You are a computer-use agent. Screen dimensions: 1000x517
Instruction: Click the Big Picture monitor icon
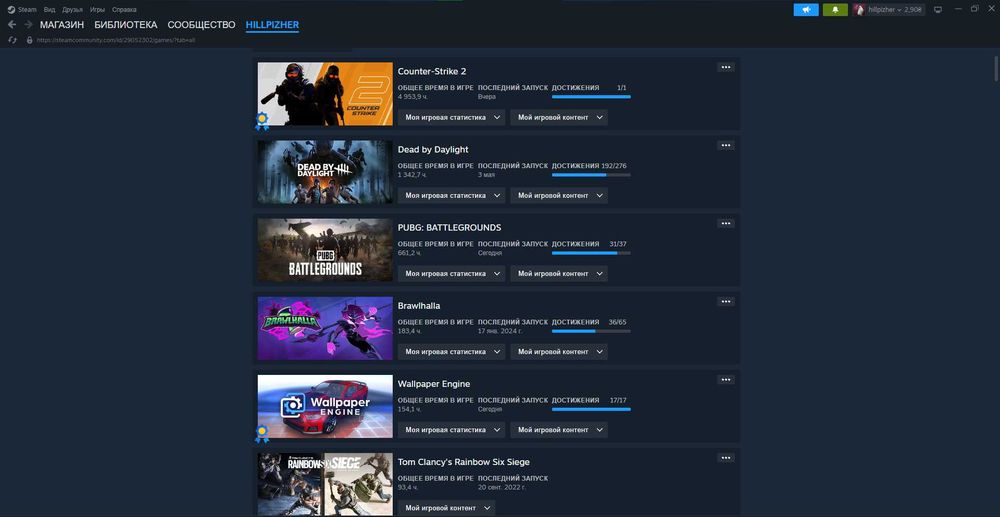point(938,10)
